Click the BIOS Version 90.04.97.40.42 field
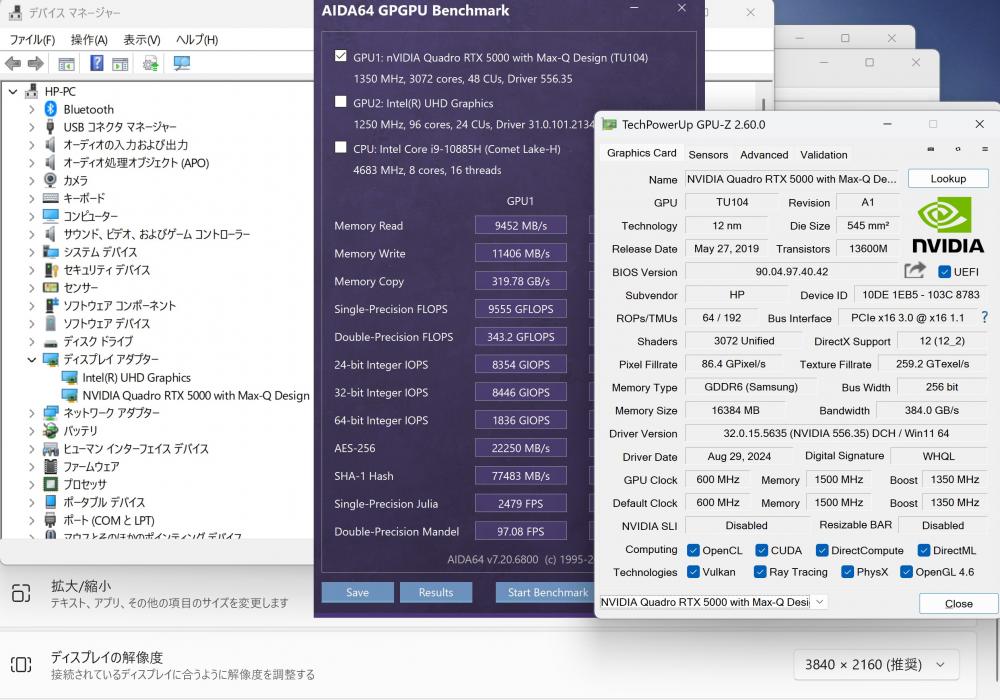Image resolution: width=1000 pixels, height=700 pixels. (791, 272)
